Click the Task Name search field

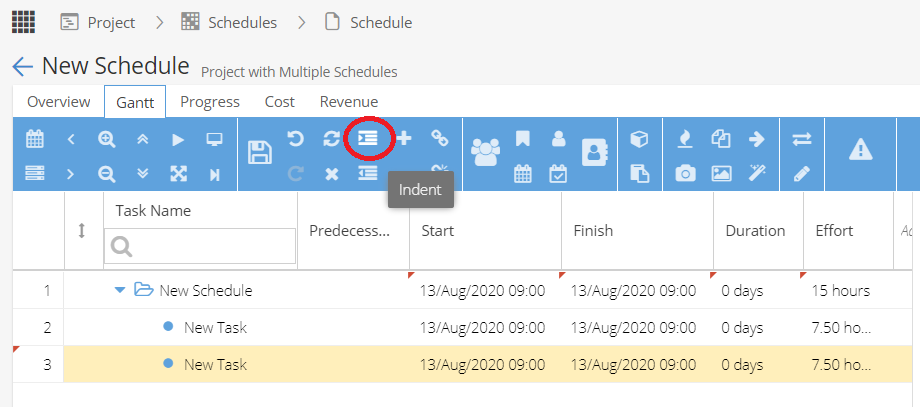(200, 246)
